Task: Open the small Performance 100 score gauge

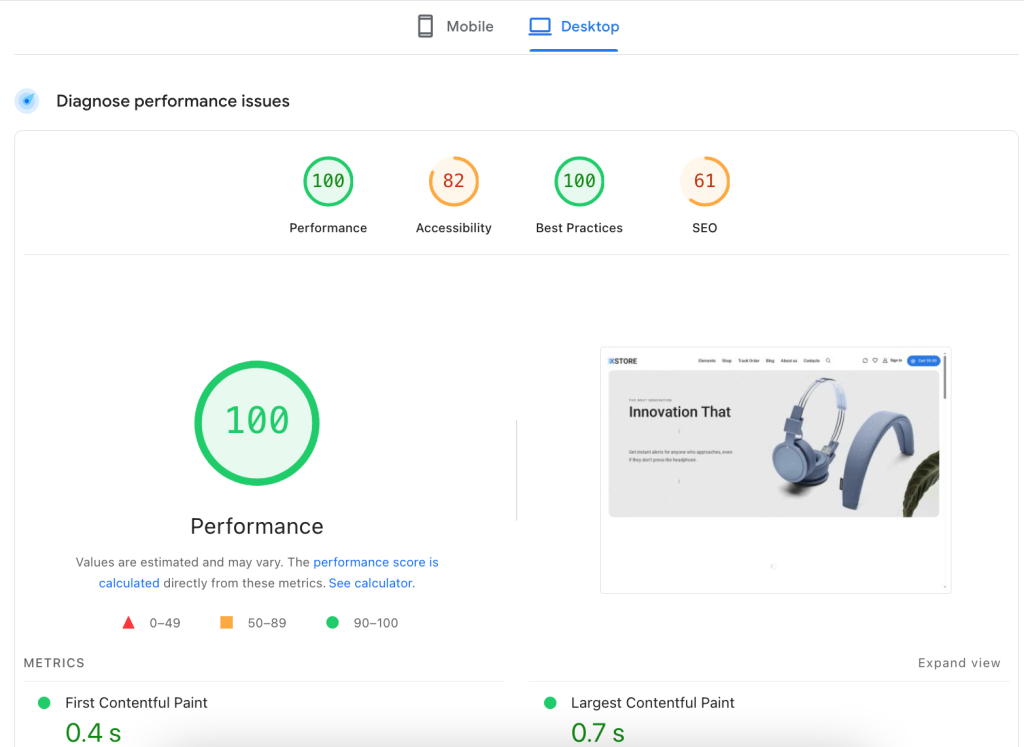Action: point(328,181)
